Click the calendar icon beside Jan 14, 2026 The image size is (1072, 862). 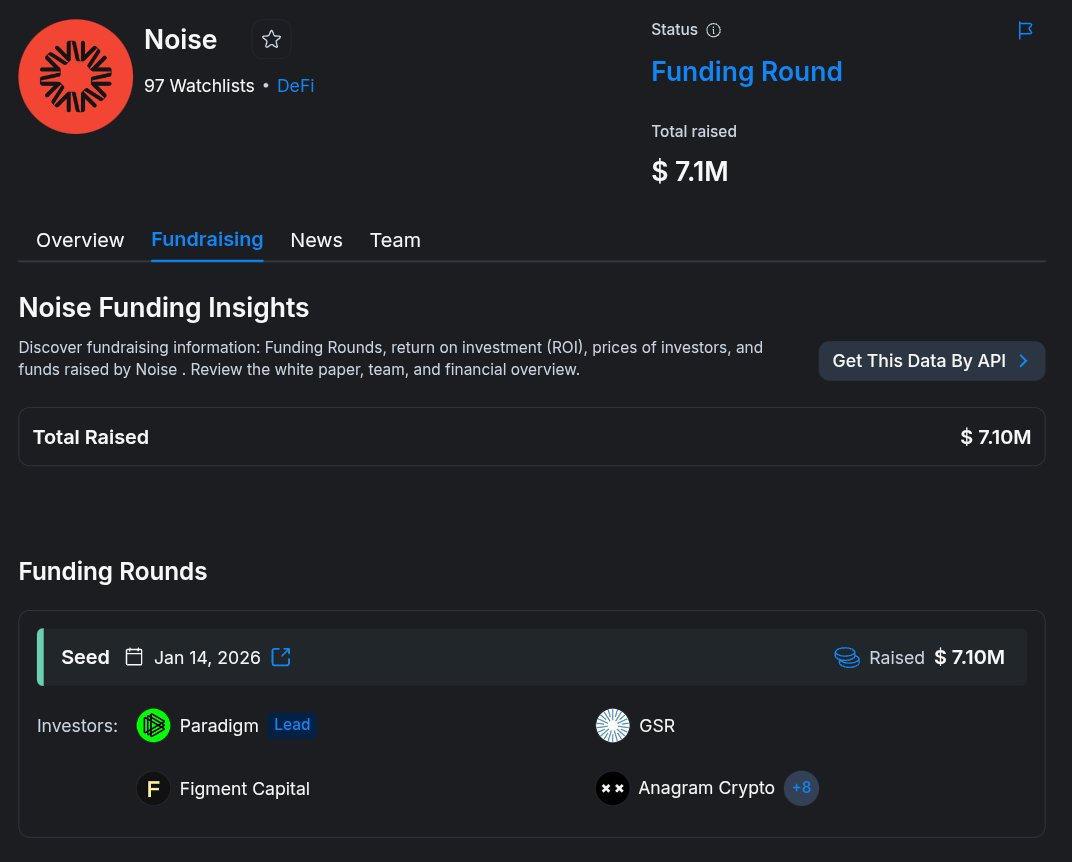point(134,657)
